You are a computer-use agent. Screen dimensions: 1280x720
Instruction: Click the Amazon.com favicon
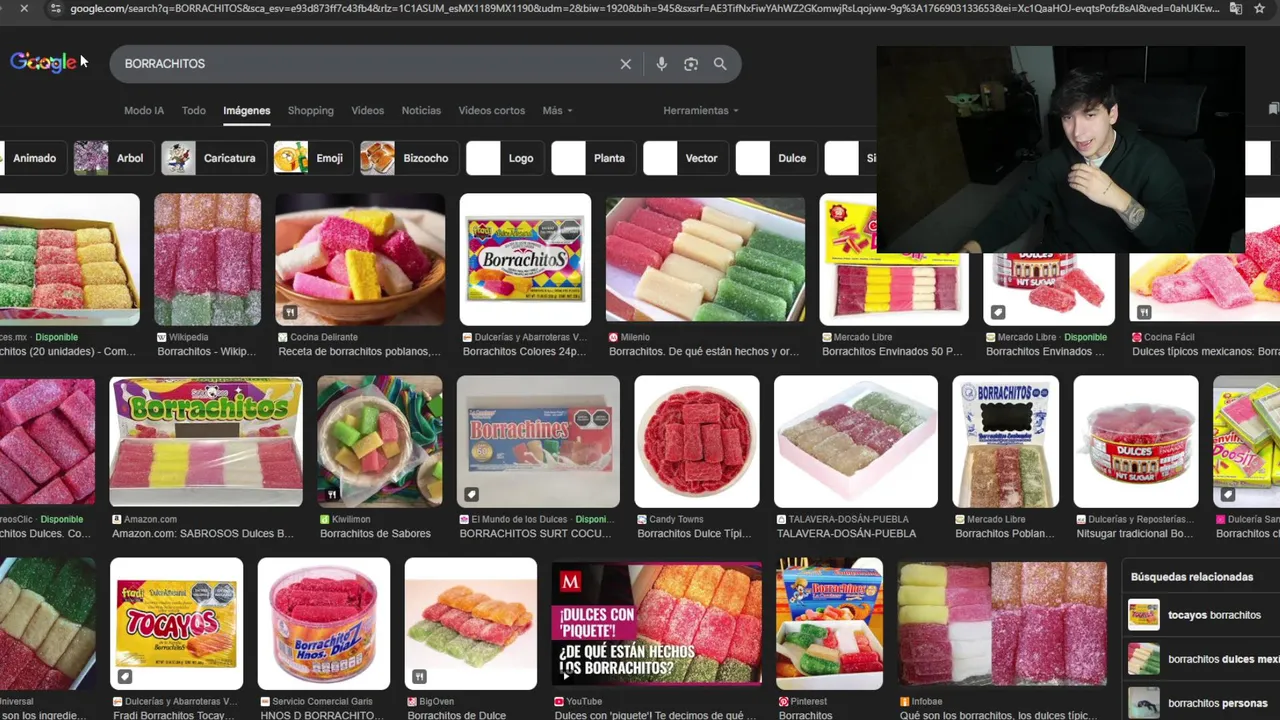[x=117, y=519]
